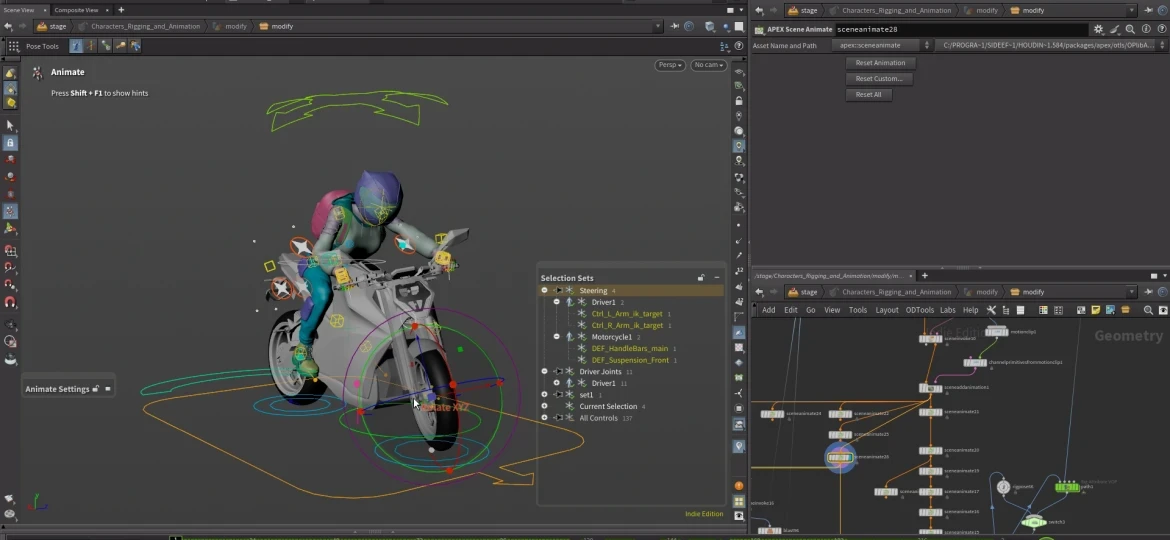Switch network editor to tree view icon
This screenshot has height=540, width=1170.
pyautogui.click(x=1006, y=310)
